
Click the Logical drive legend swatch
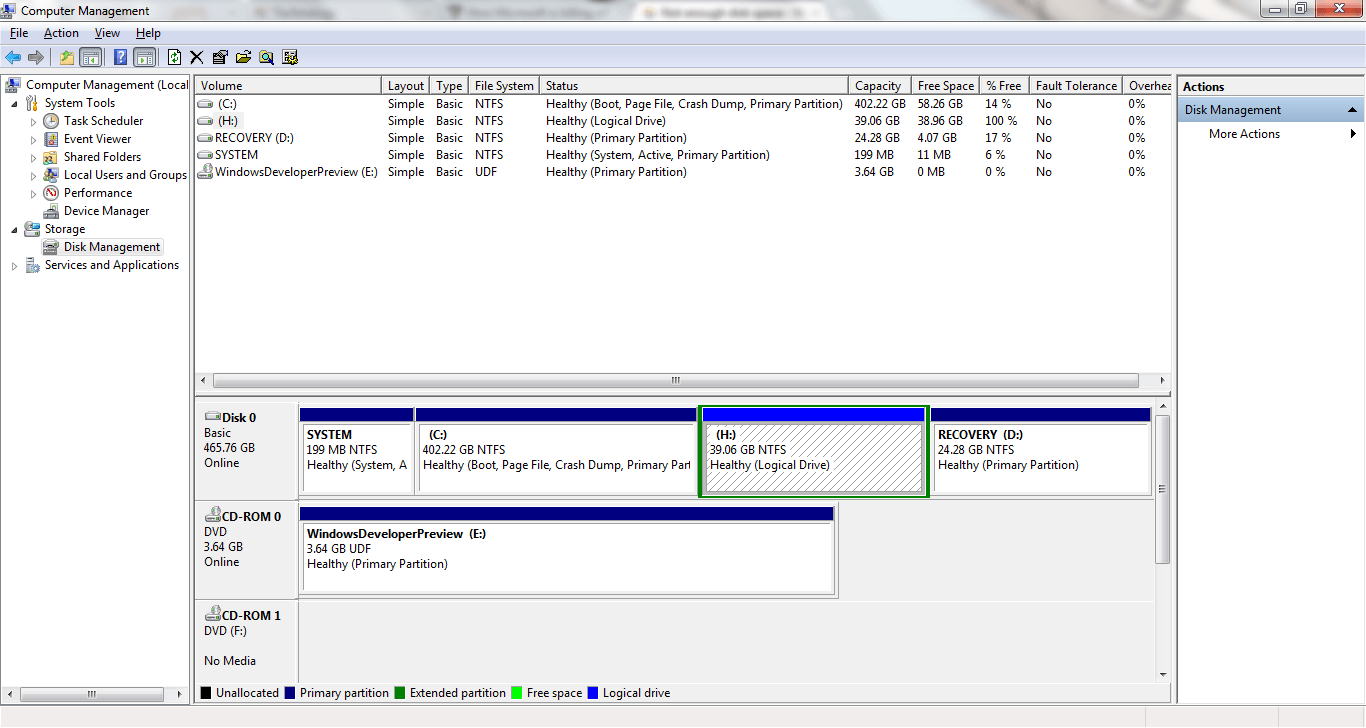click(x=593, y=693)
